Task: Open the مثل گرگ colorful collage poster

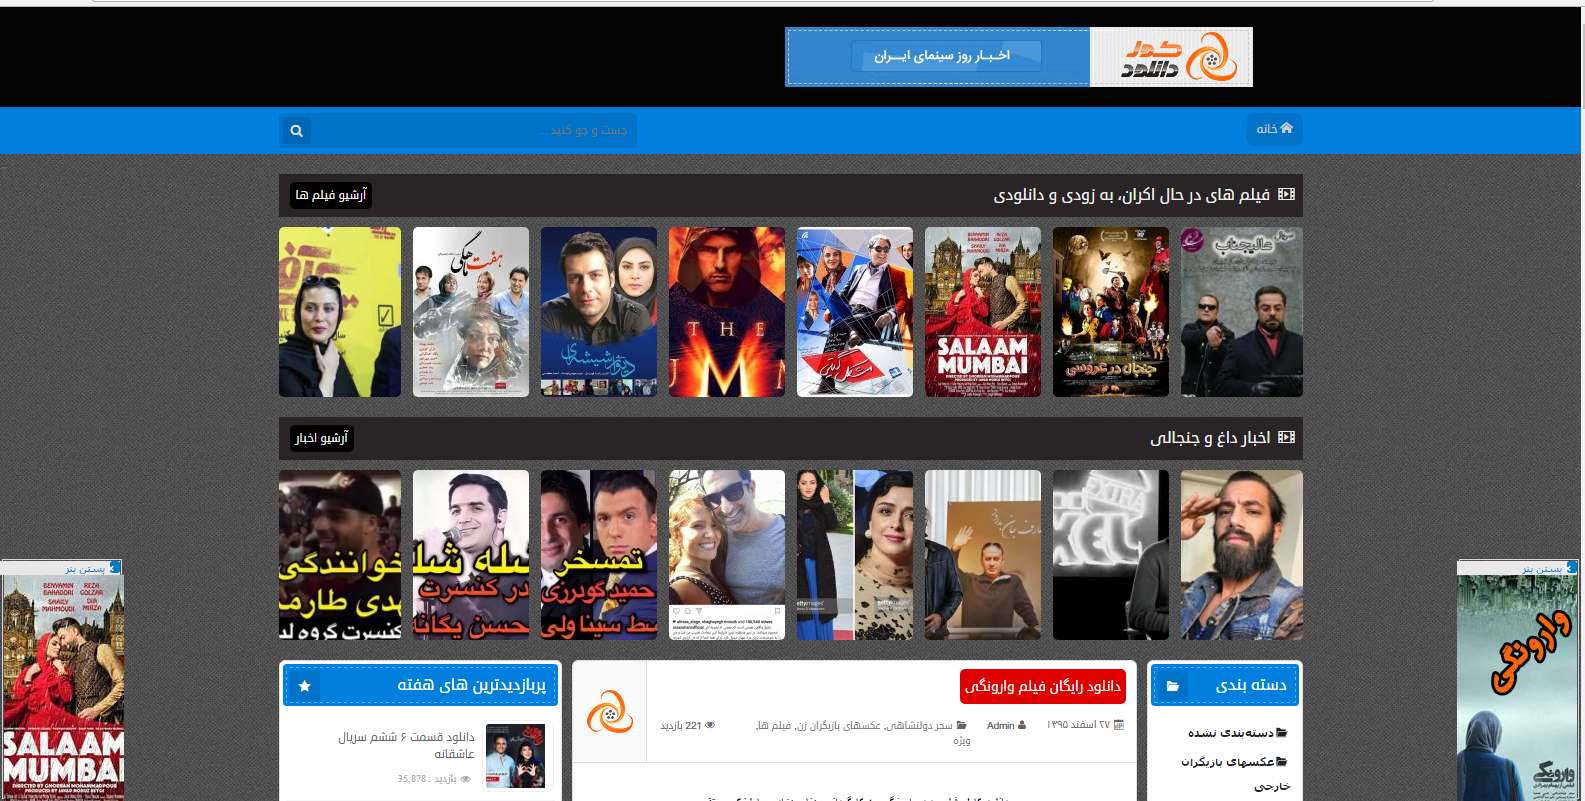Action: click(855, 312)
